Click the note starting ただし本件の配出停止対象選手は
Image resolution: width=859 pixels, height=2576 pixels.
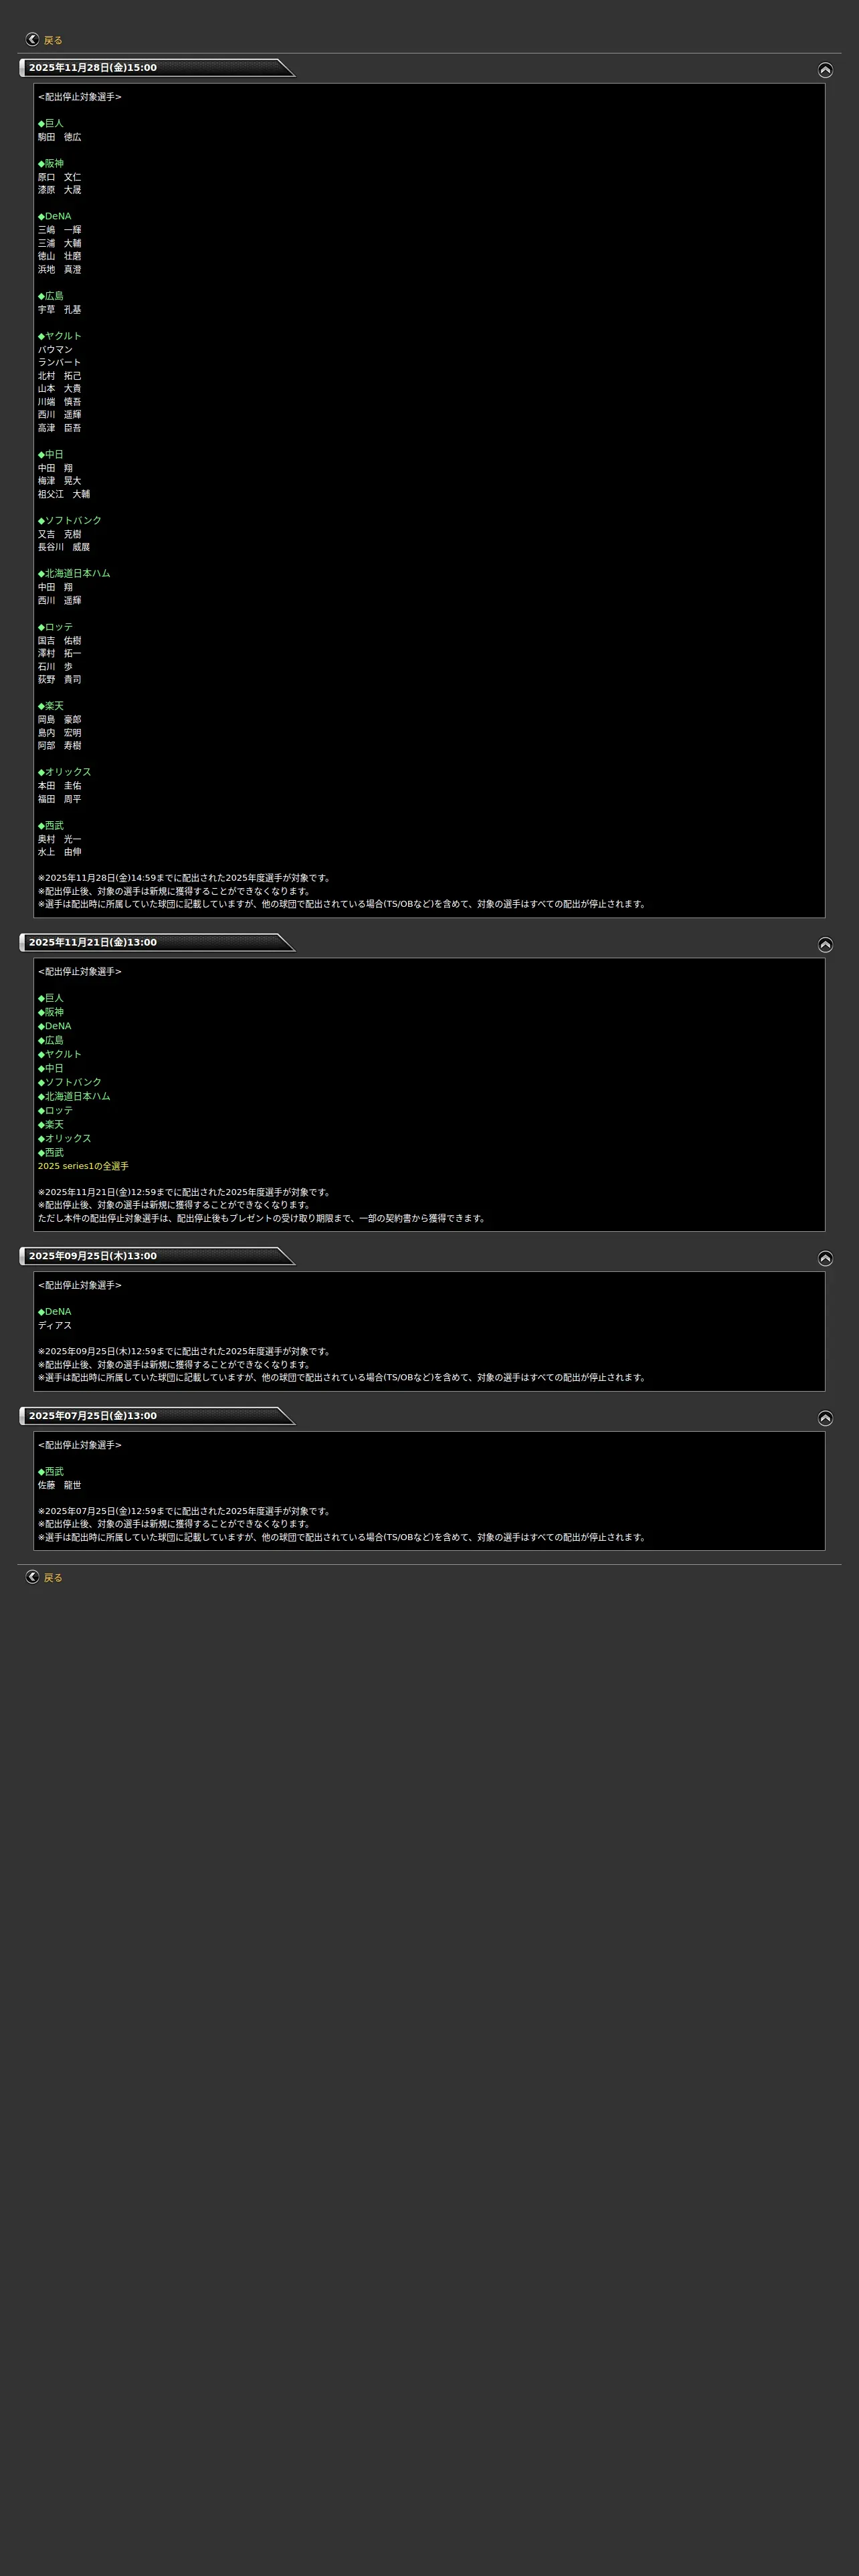263,1218
